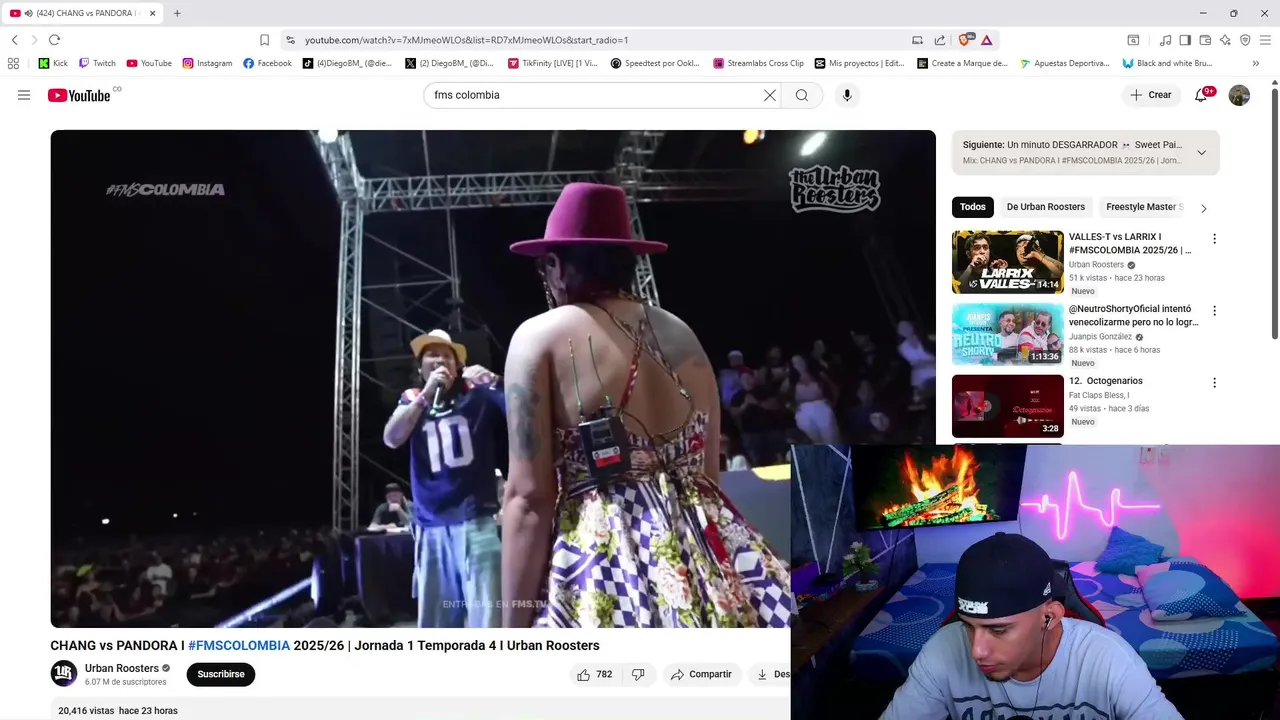The height and width of the screenshot is (720, 1280).
Task: Open the Urban Roosters channel avatar
Action: pos(64,674)
